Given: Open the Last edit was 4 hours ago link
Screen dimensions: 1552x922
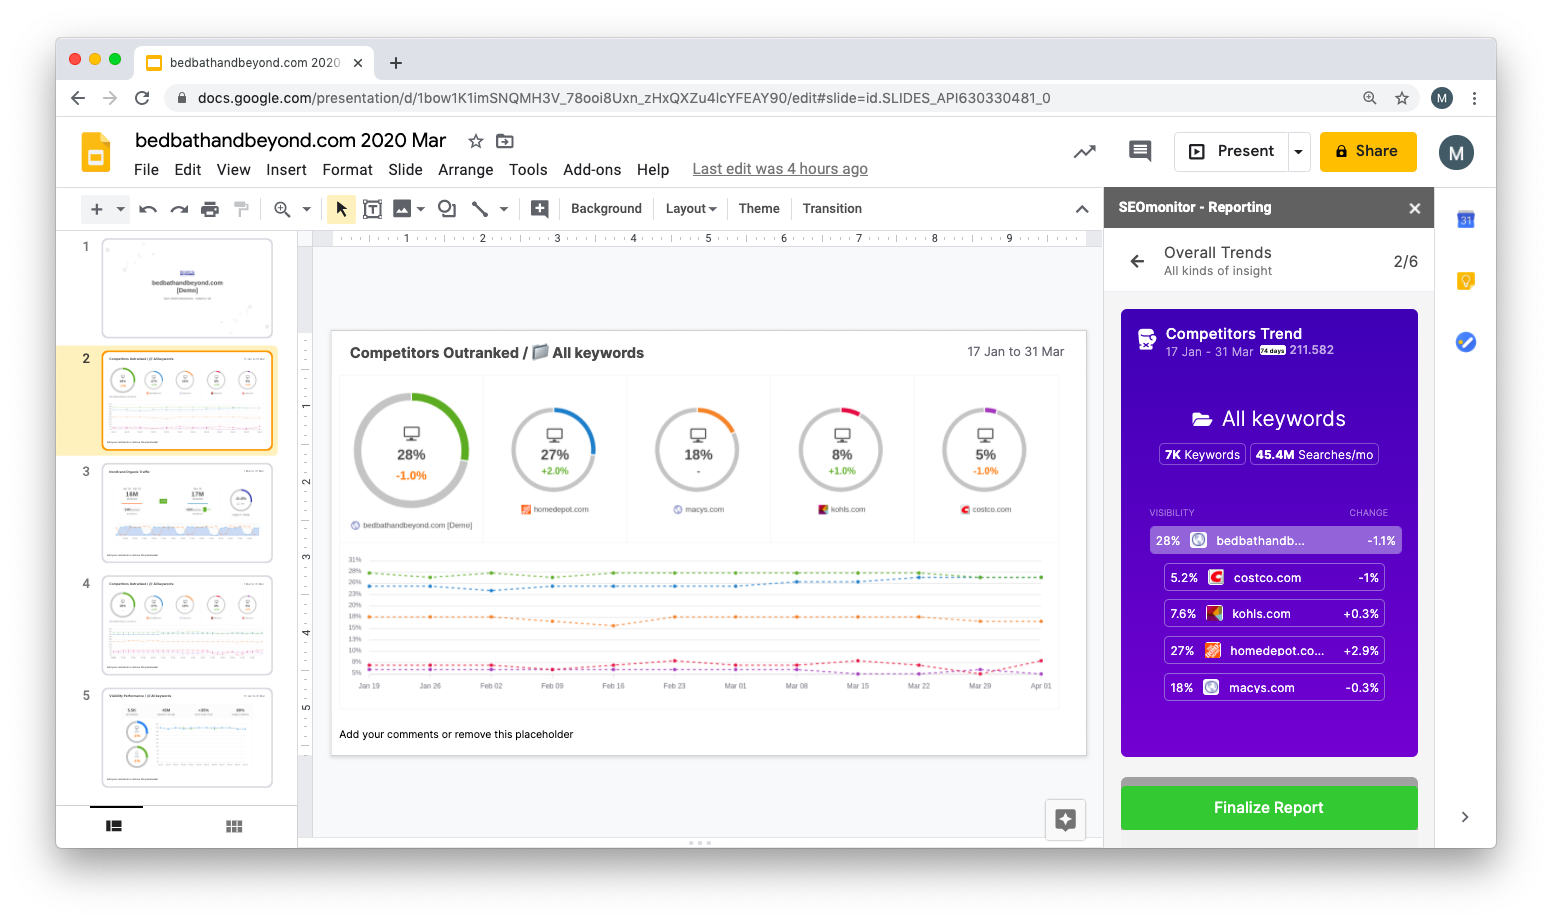Looking at the screenshot, I should click(780, 170).
